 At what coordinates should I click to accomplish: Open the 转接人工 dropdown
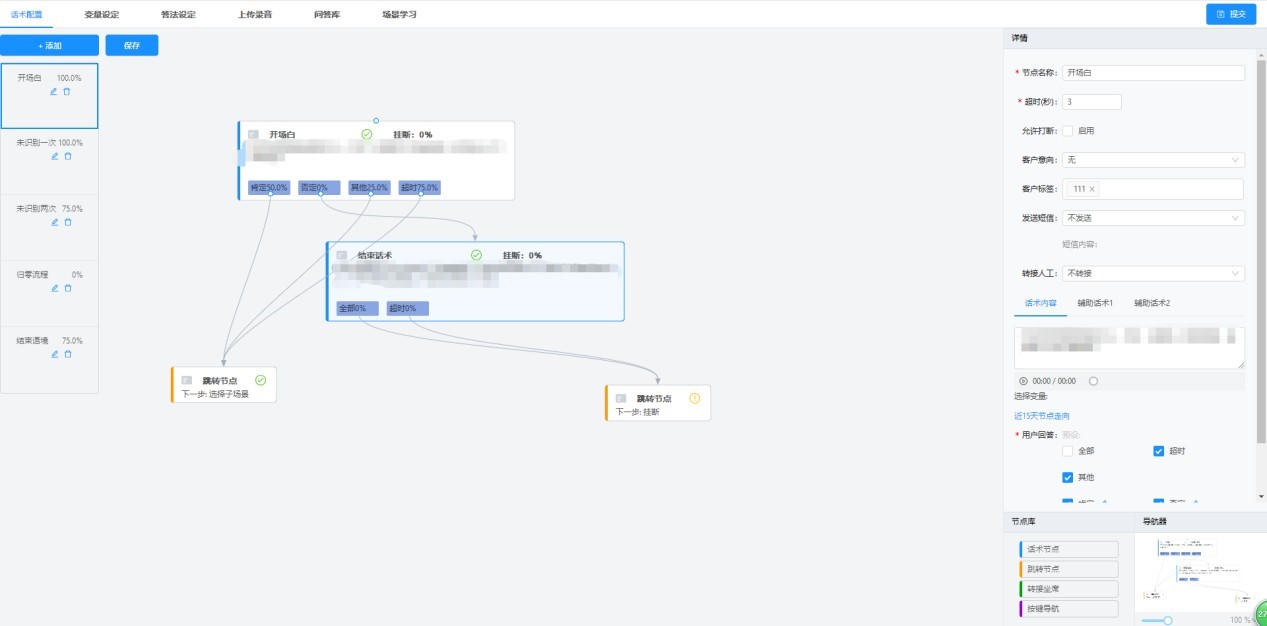1153,273
